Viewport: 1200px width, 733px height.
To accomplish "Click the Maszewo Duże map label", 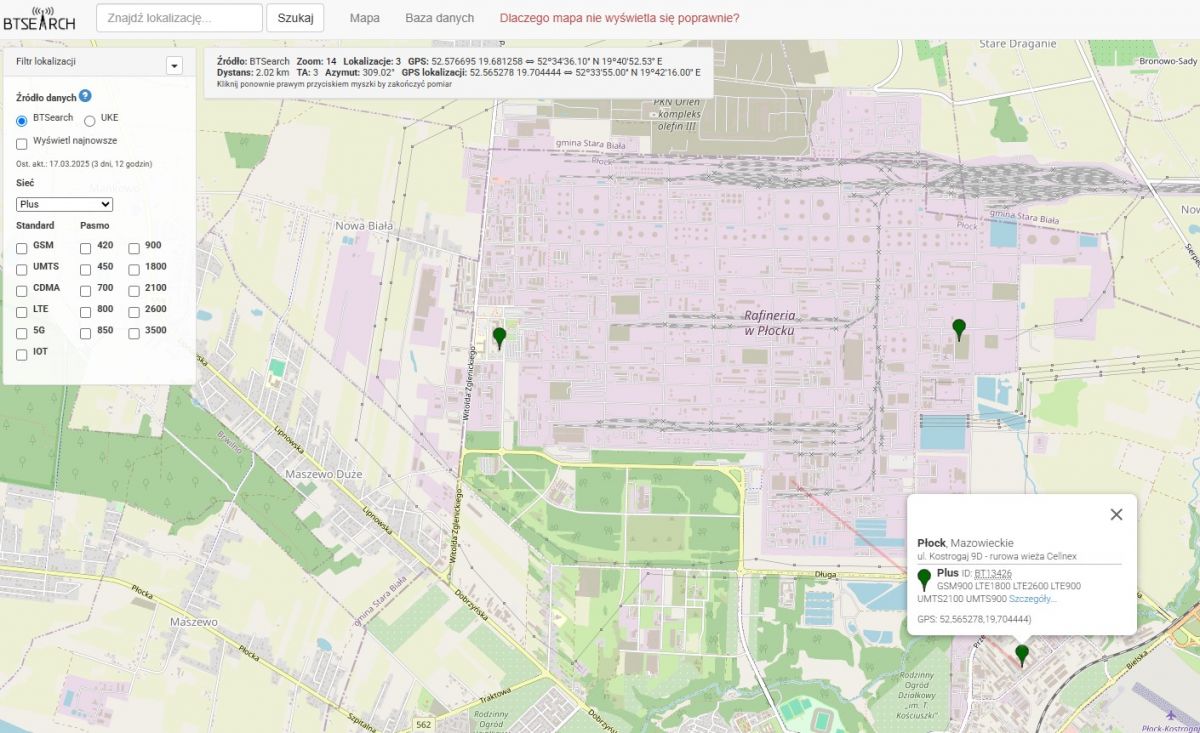I will tap(324, 474).
